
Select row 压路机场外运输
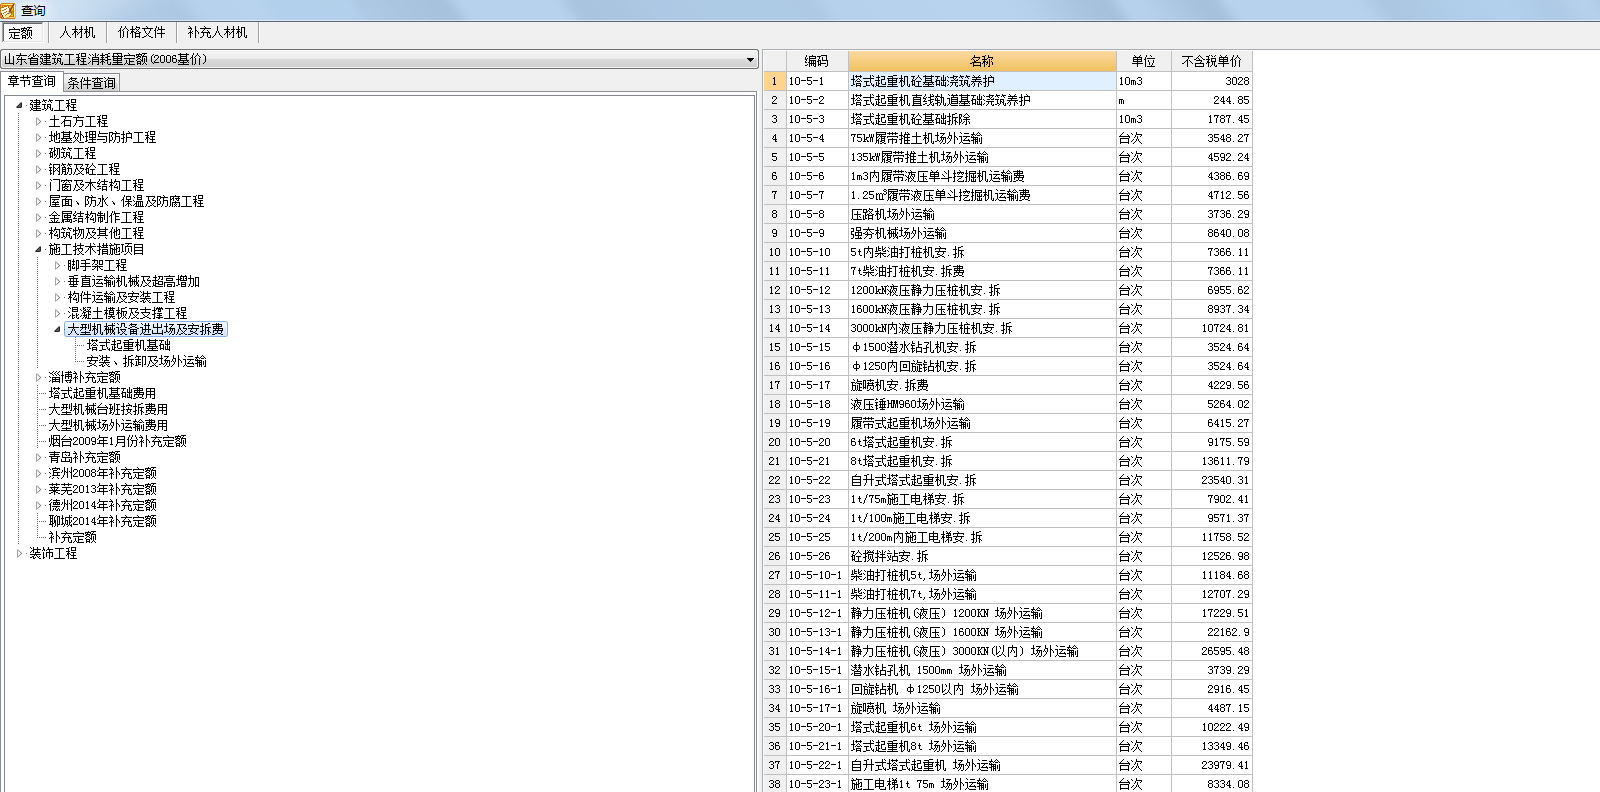tap(1008, 214)
